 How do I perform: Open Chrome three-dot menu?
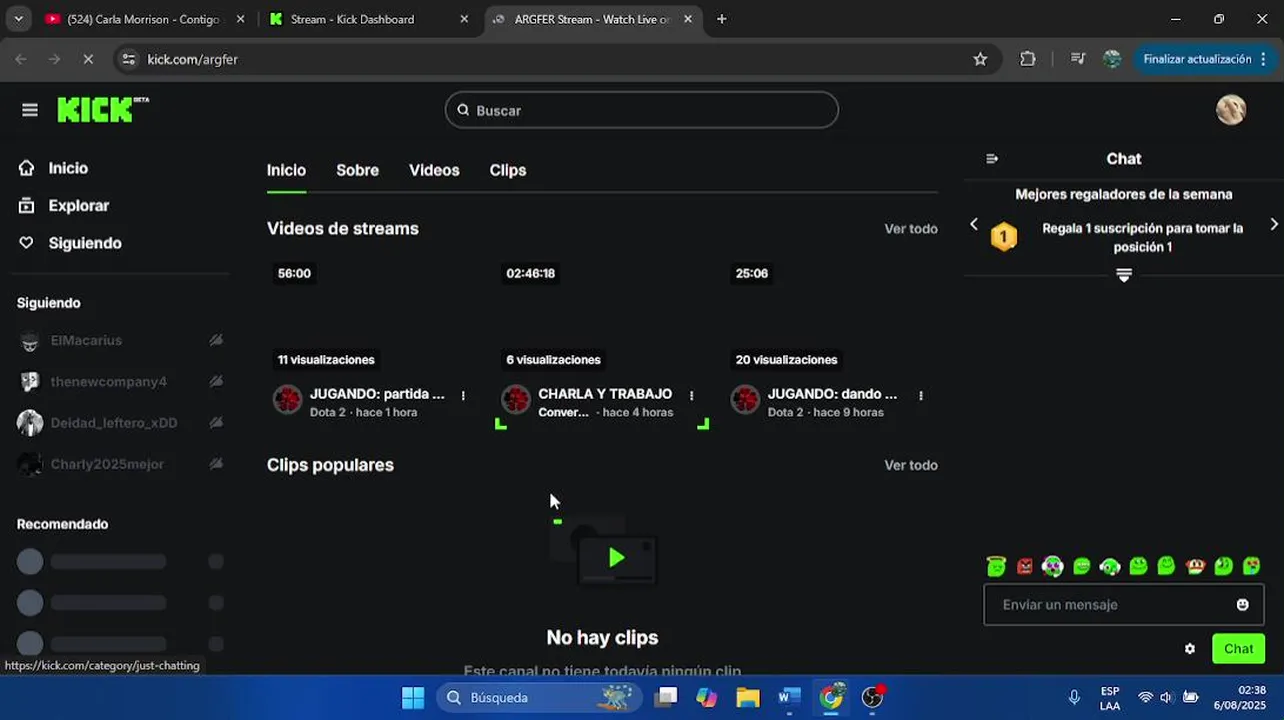(1264, 59)
